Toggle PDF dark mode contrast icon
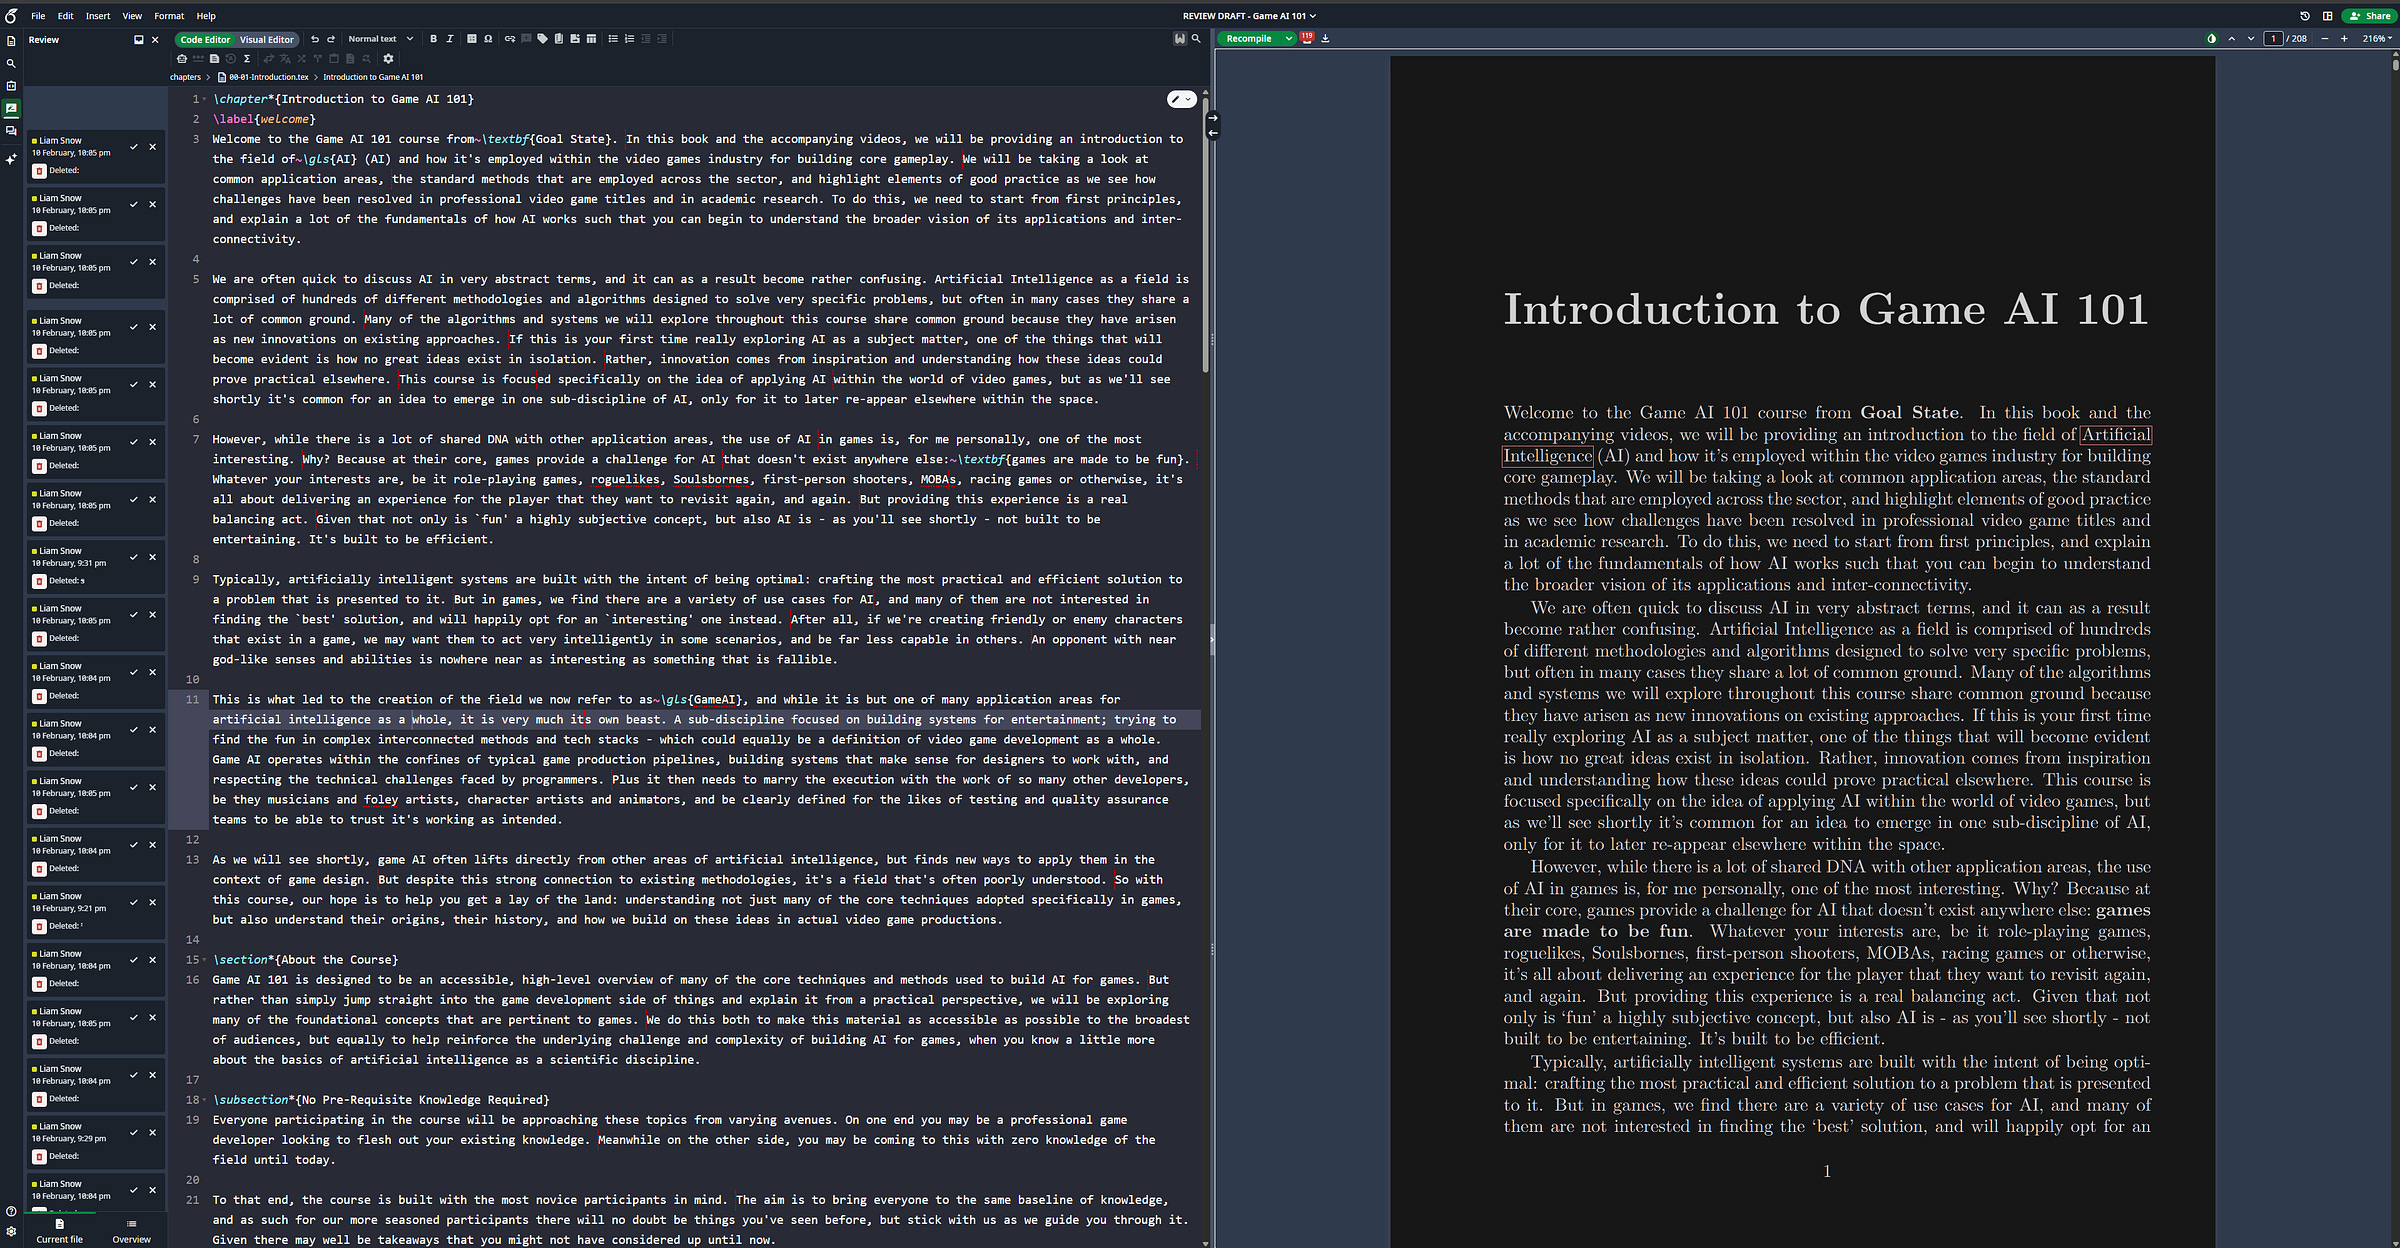The width and height of the screenshot is (2400, 1248). coord(2211,39)
